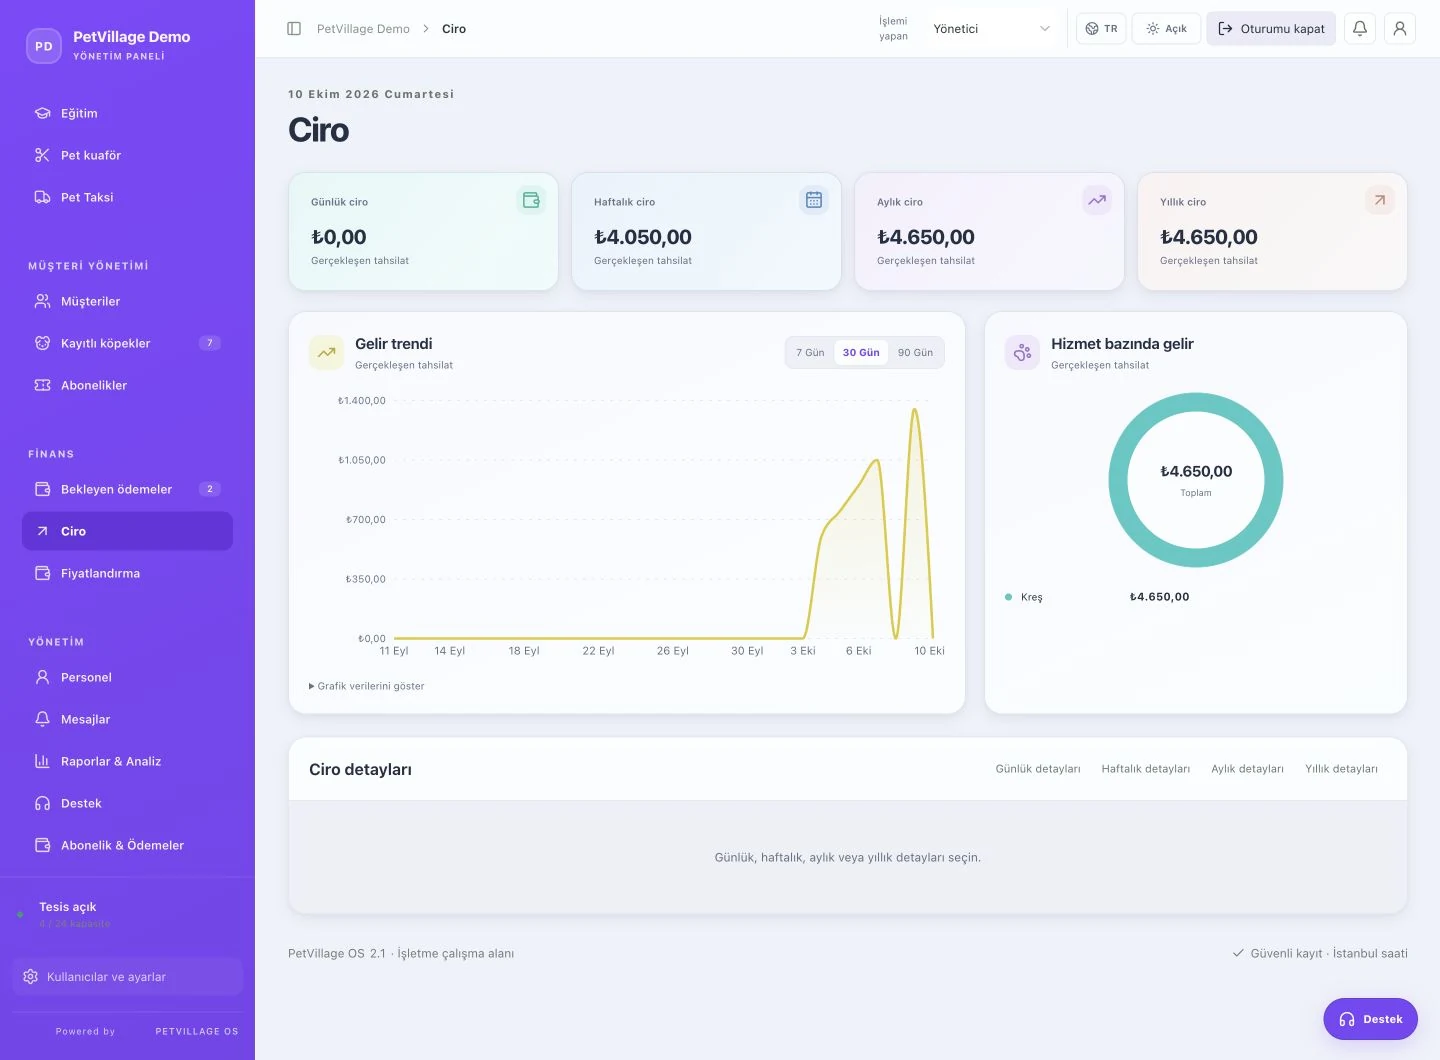Toggle the Açık light theme button
1440x1060 pixels.
click(1166, 29)
